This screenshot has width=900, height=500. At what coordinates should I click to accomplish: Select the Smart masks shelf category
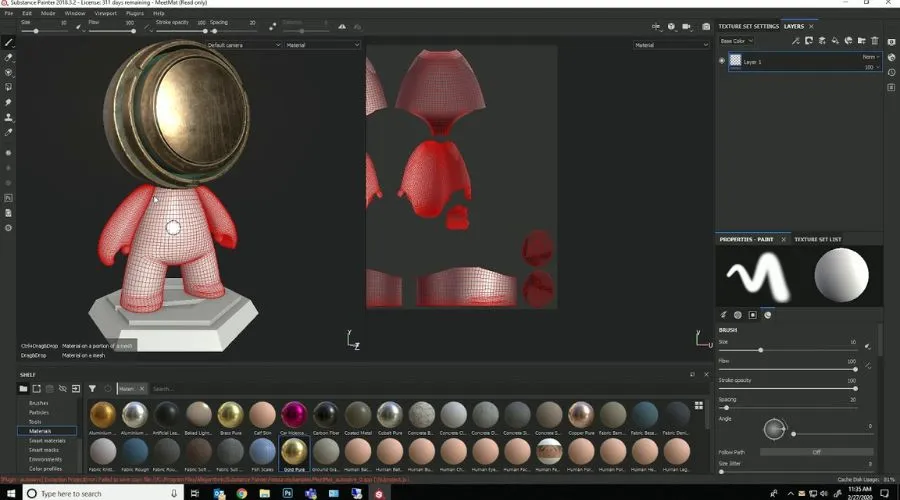click(x=44, y=449)
